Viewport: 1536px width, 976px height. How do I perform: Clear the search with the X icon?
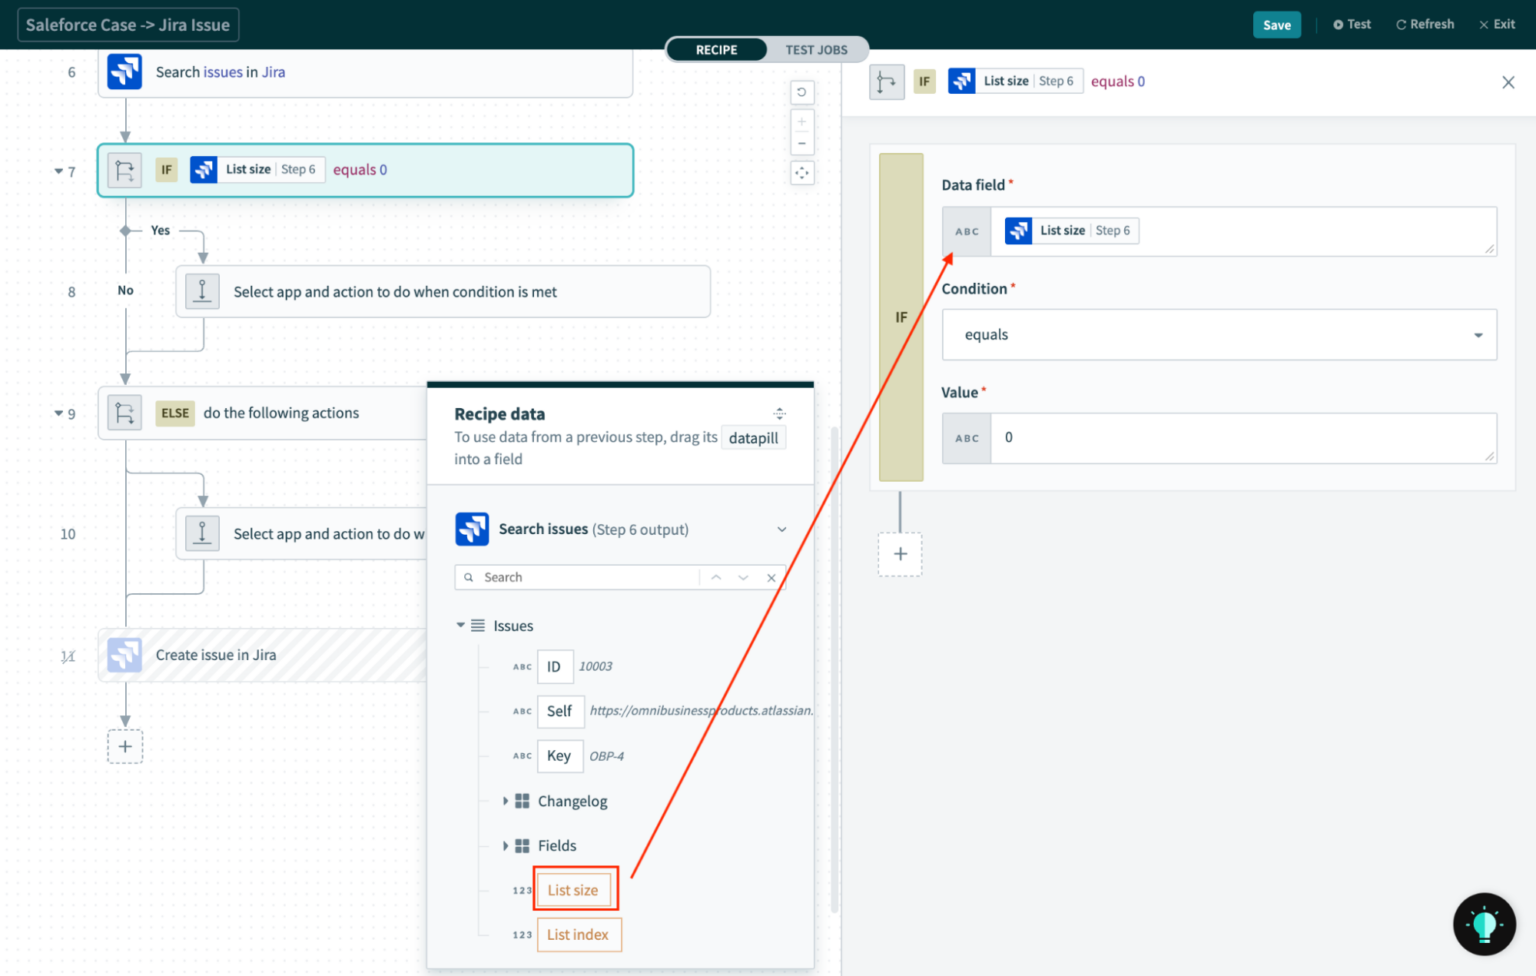click(771, 577)
